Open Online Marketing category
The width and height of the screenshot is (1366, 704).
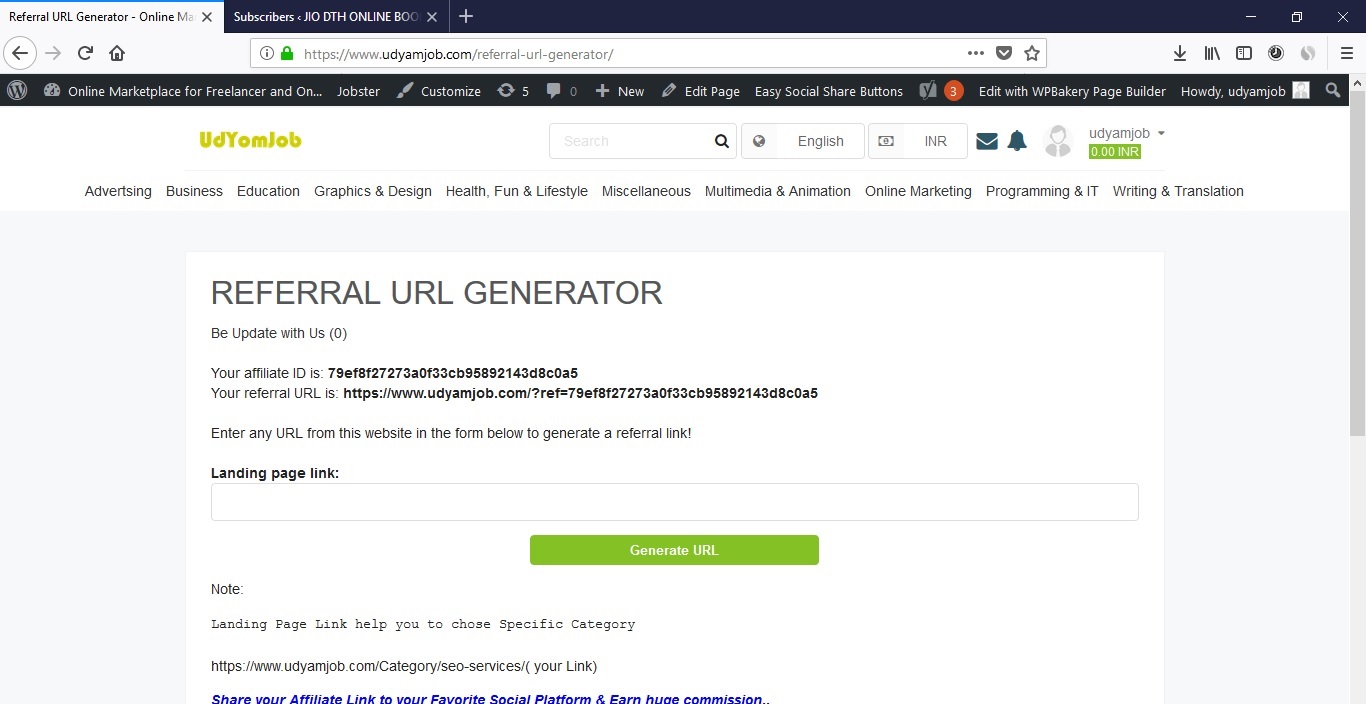(918, 191)
